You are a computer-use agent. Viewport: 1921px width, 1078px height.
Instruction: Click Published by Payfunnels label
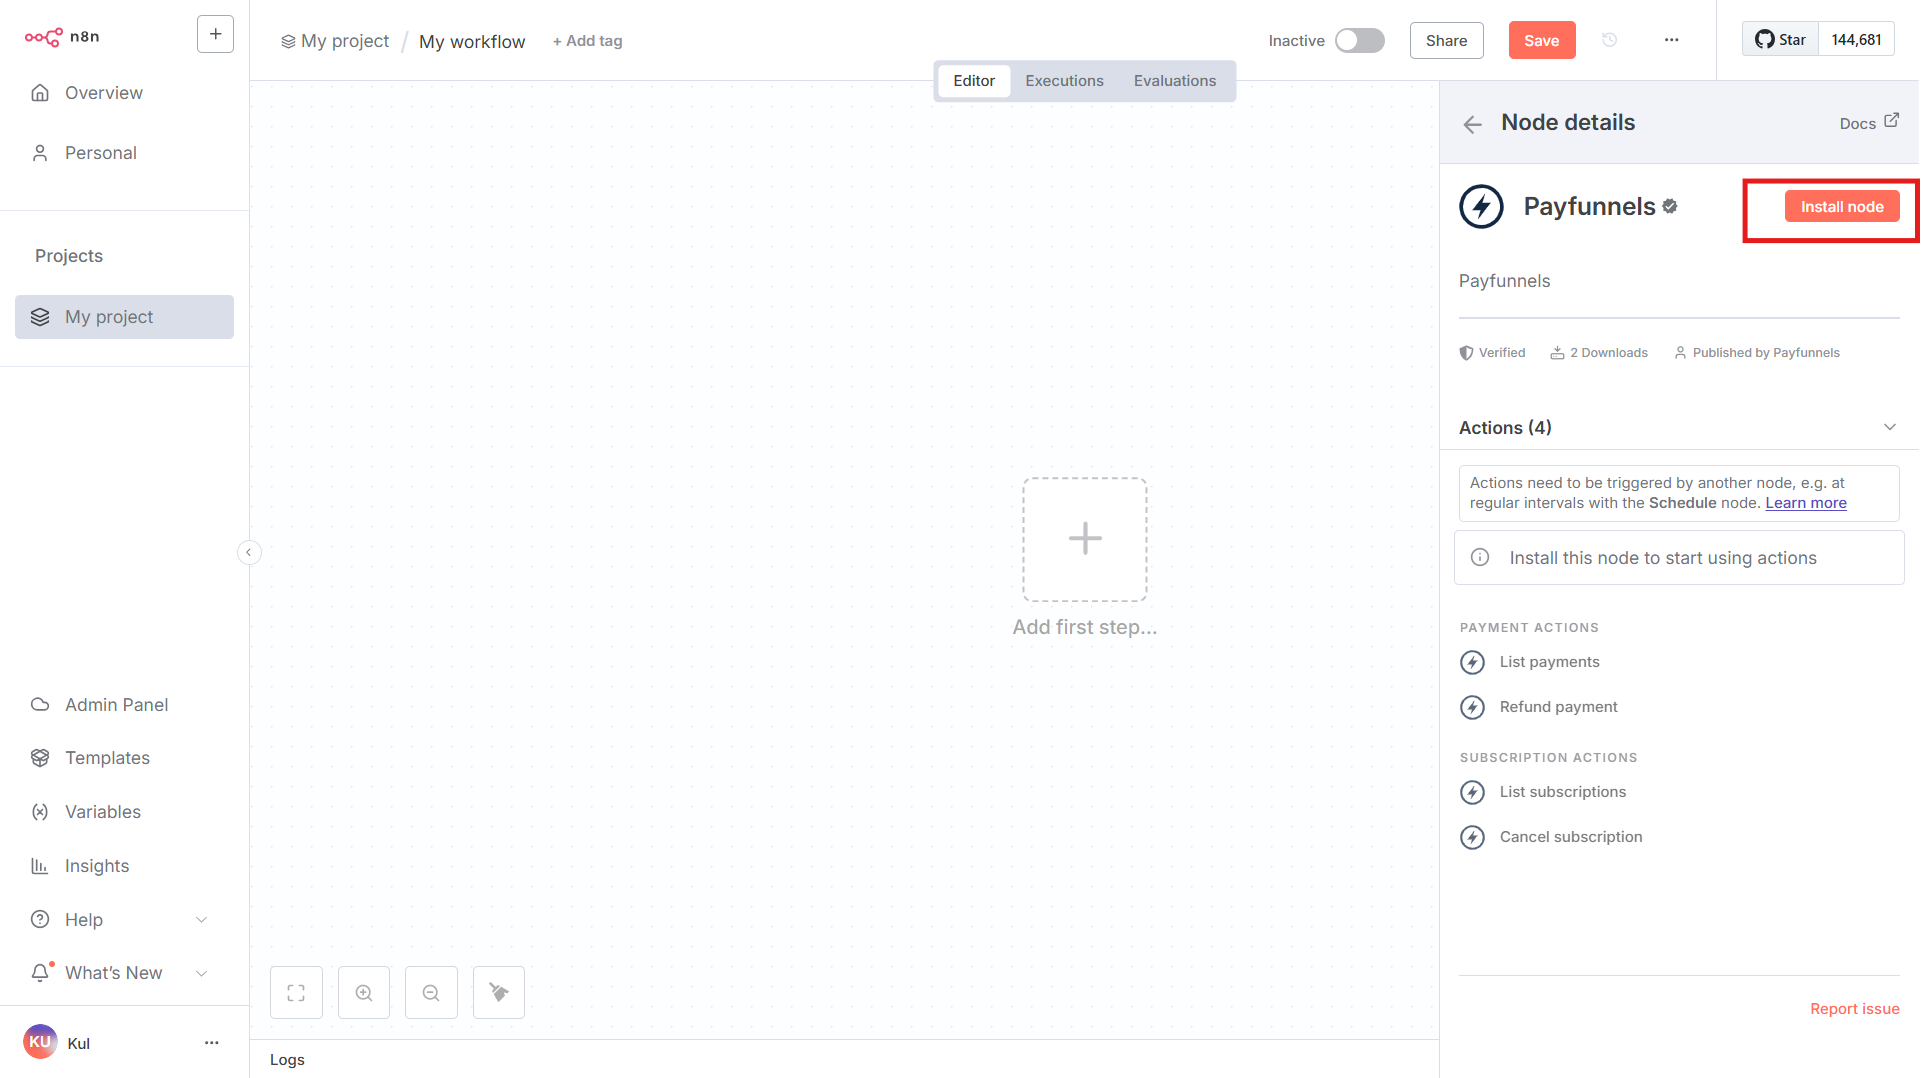coord(1757,353)
